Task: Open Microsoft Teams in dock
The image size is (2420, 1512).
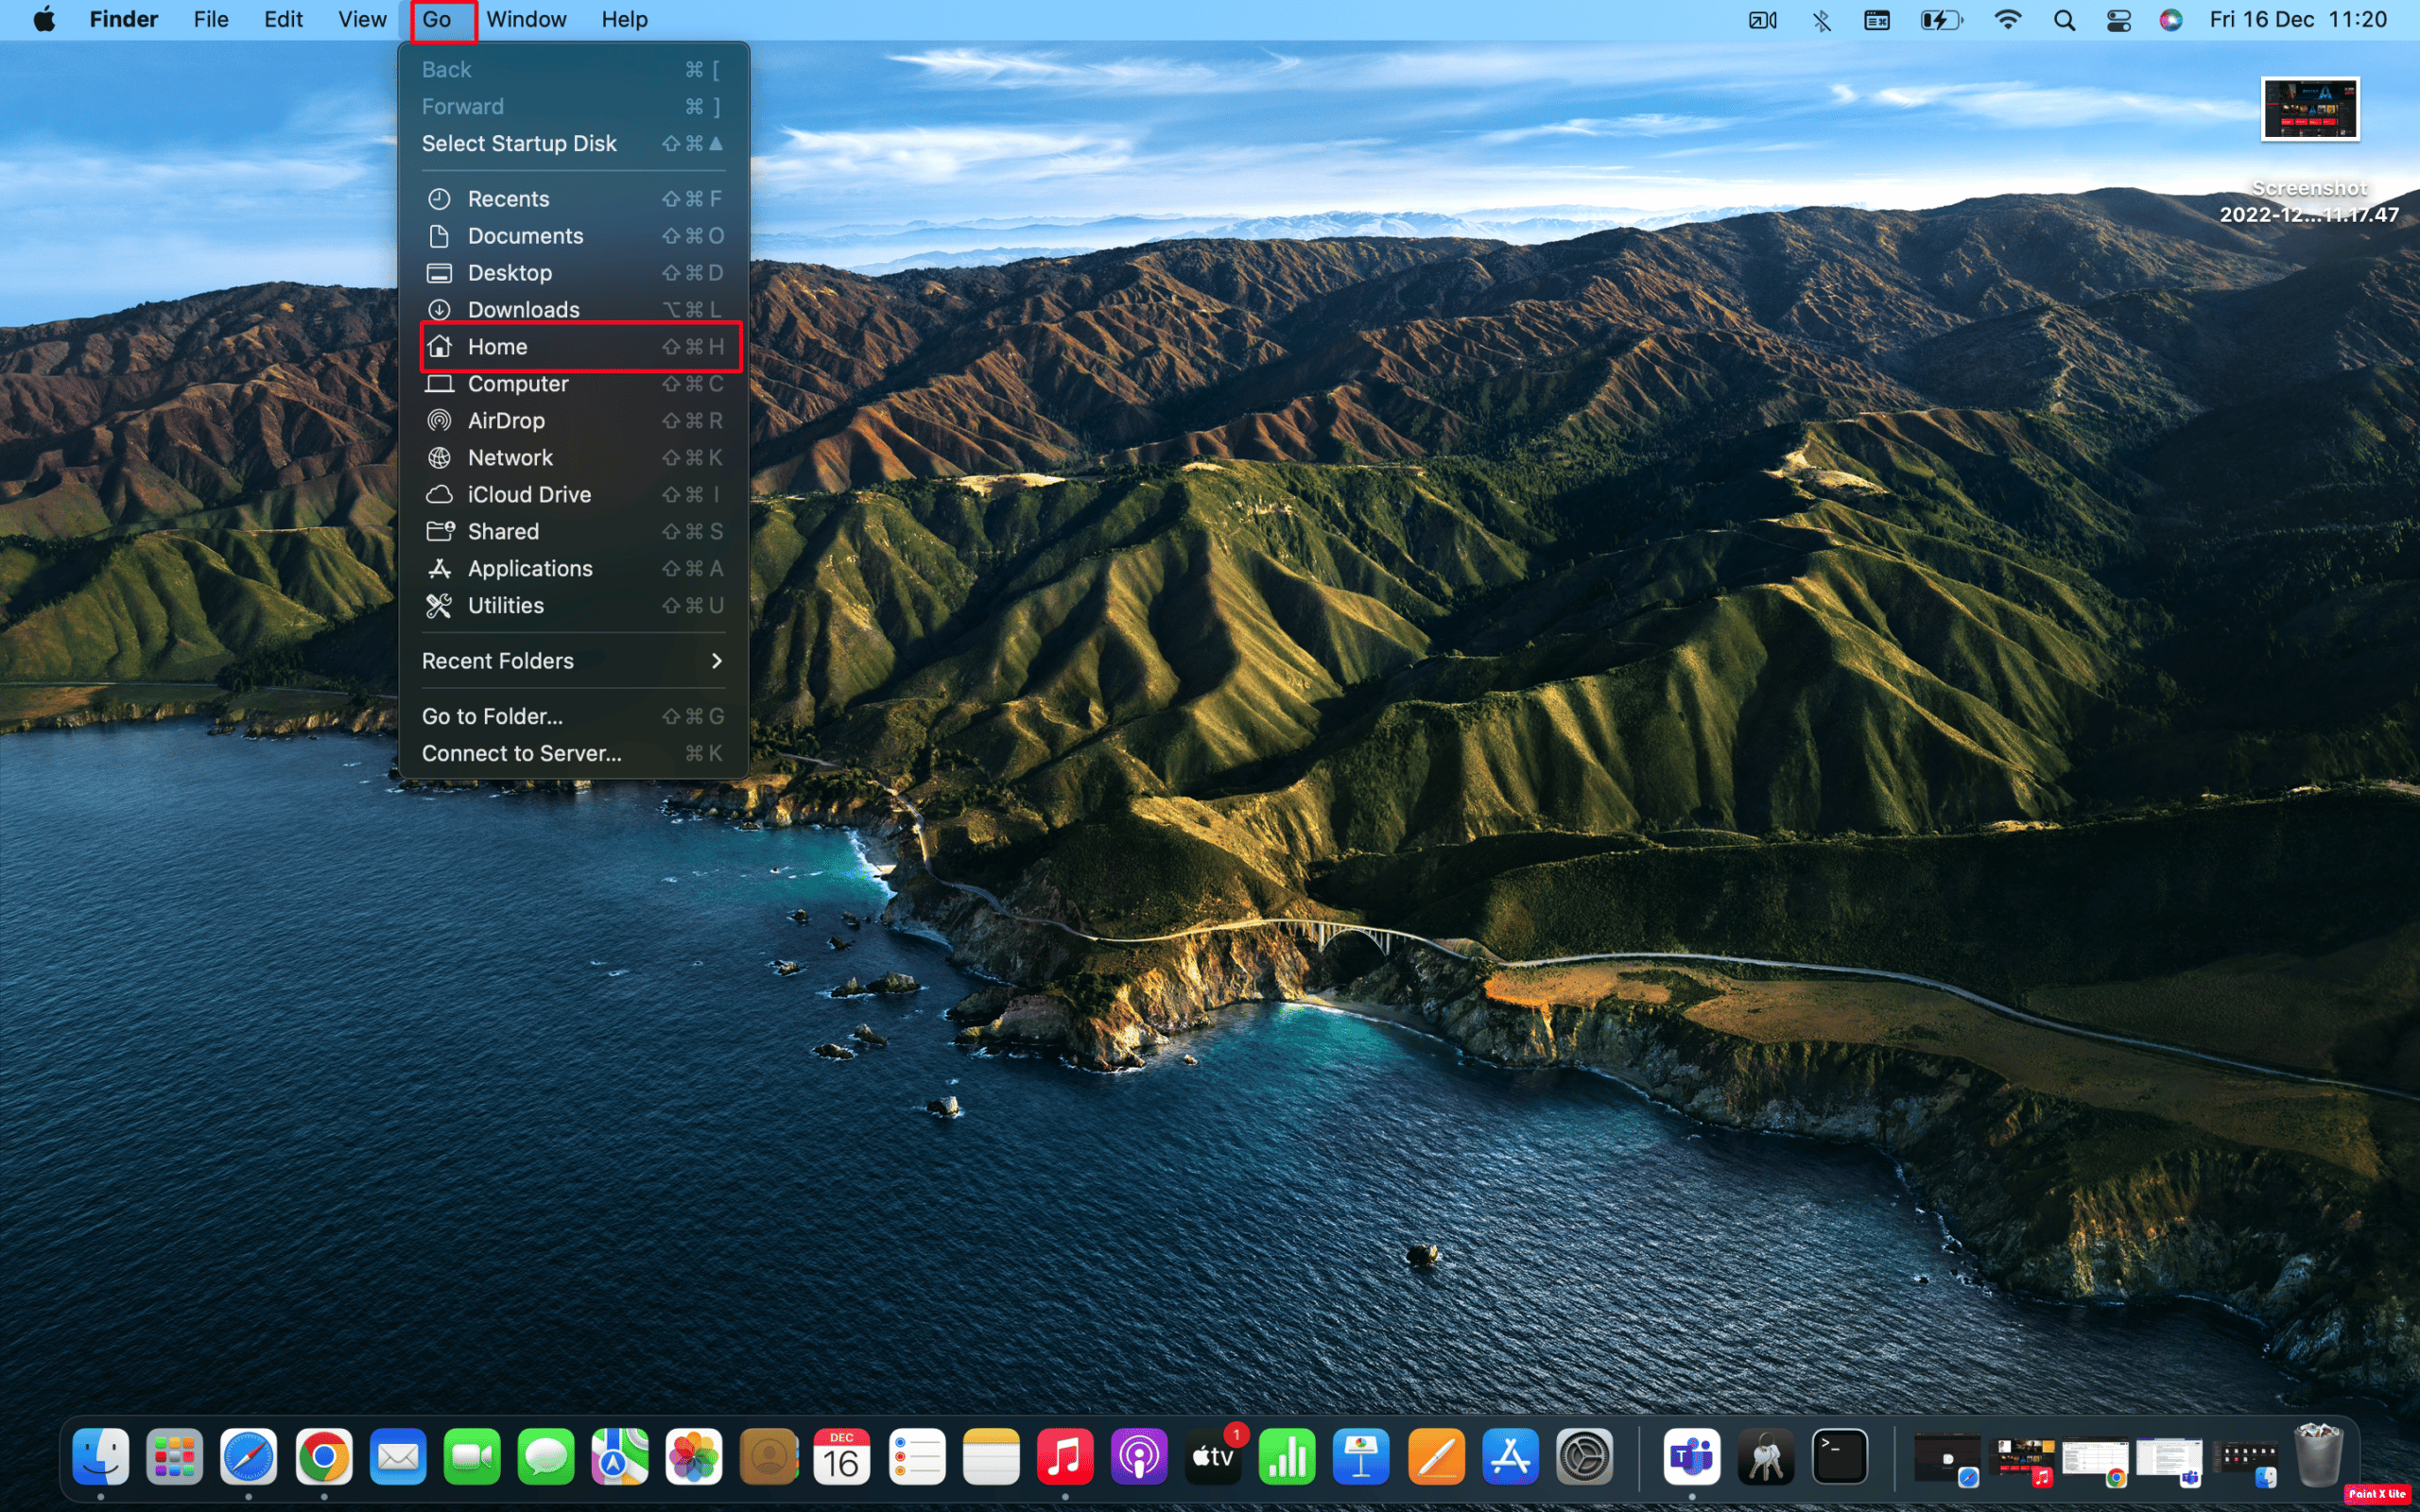Action: (1691, 1457)
